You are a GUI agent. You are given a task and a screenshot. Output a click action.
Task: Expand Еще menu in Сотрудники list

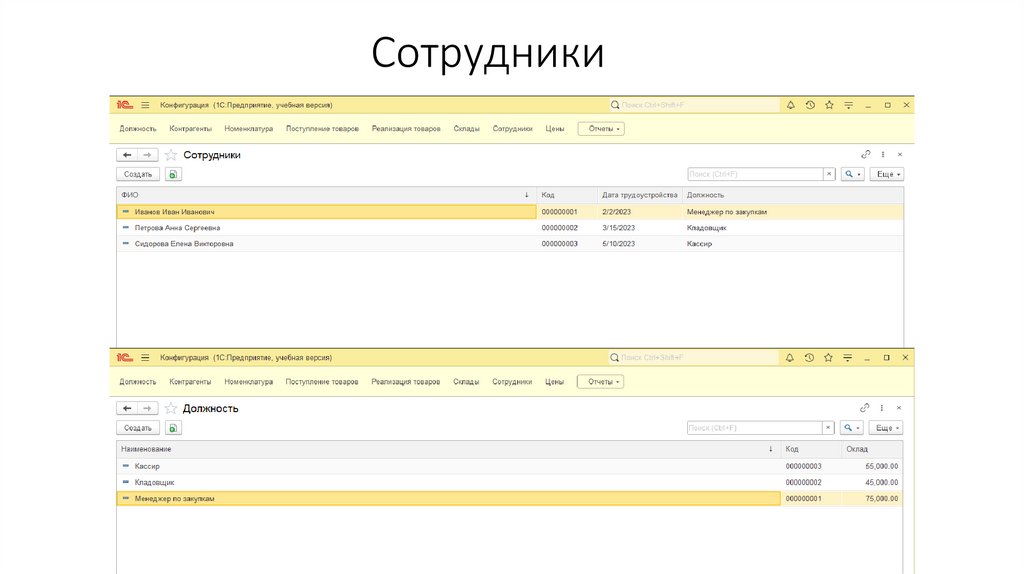click(x=887, y=174)
